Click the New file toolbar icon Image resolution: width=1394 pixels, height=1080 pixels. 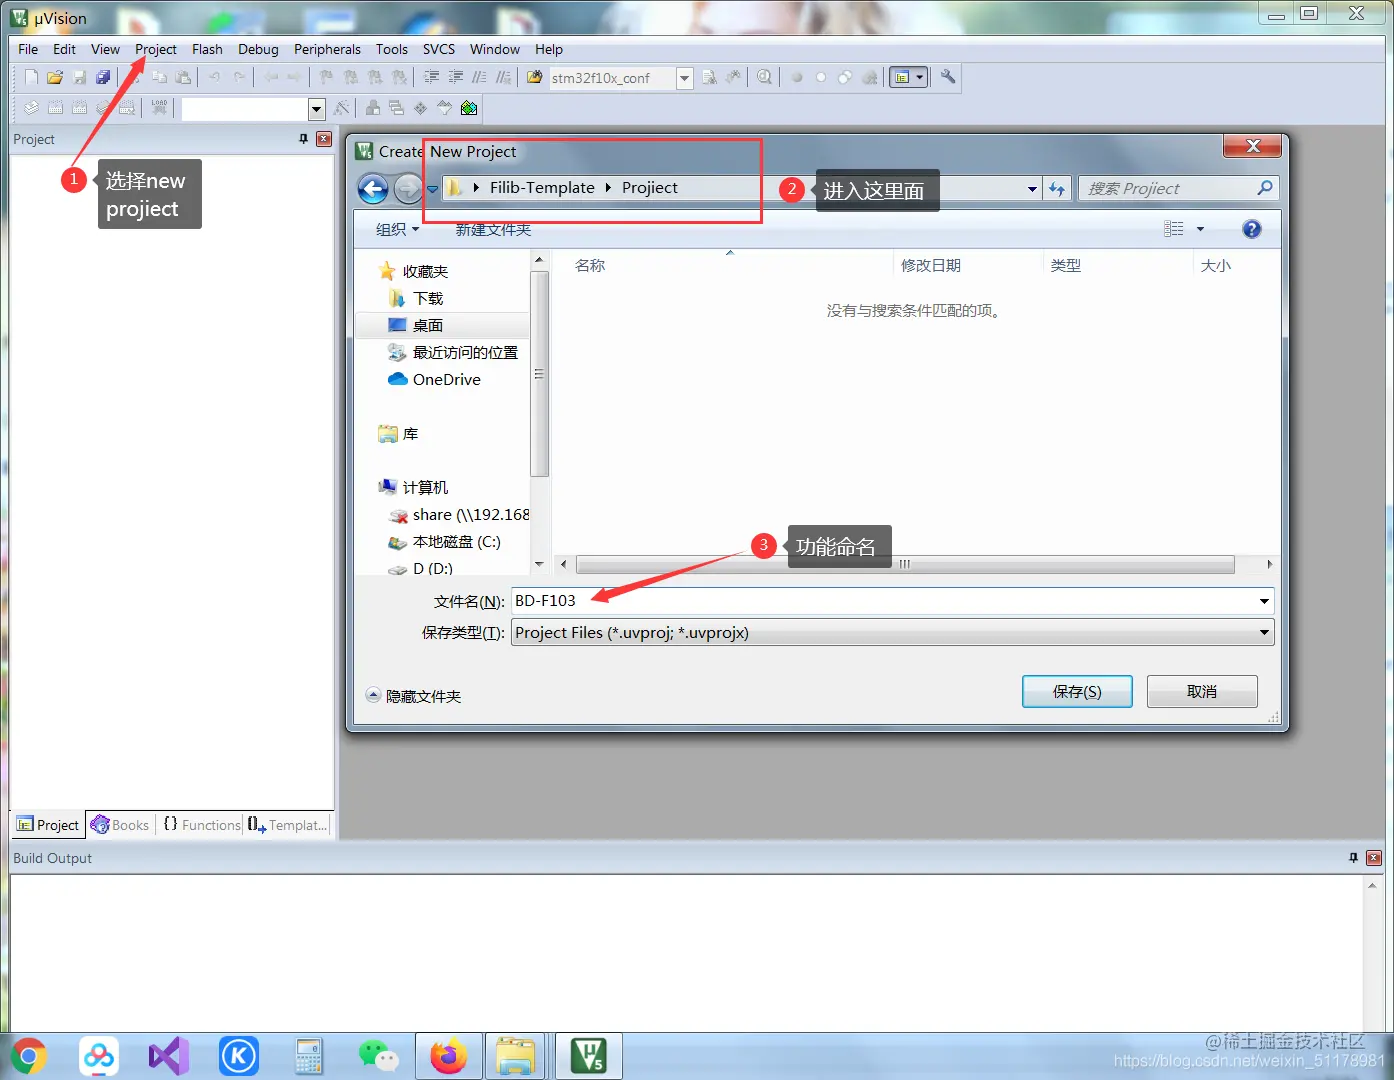click(x=31, y=77)
